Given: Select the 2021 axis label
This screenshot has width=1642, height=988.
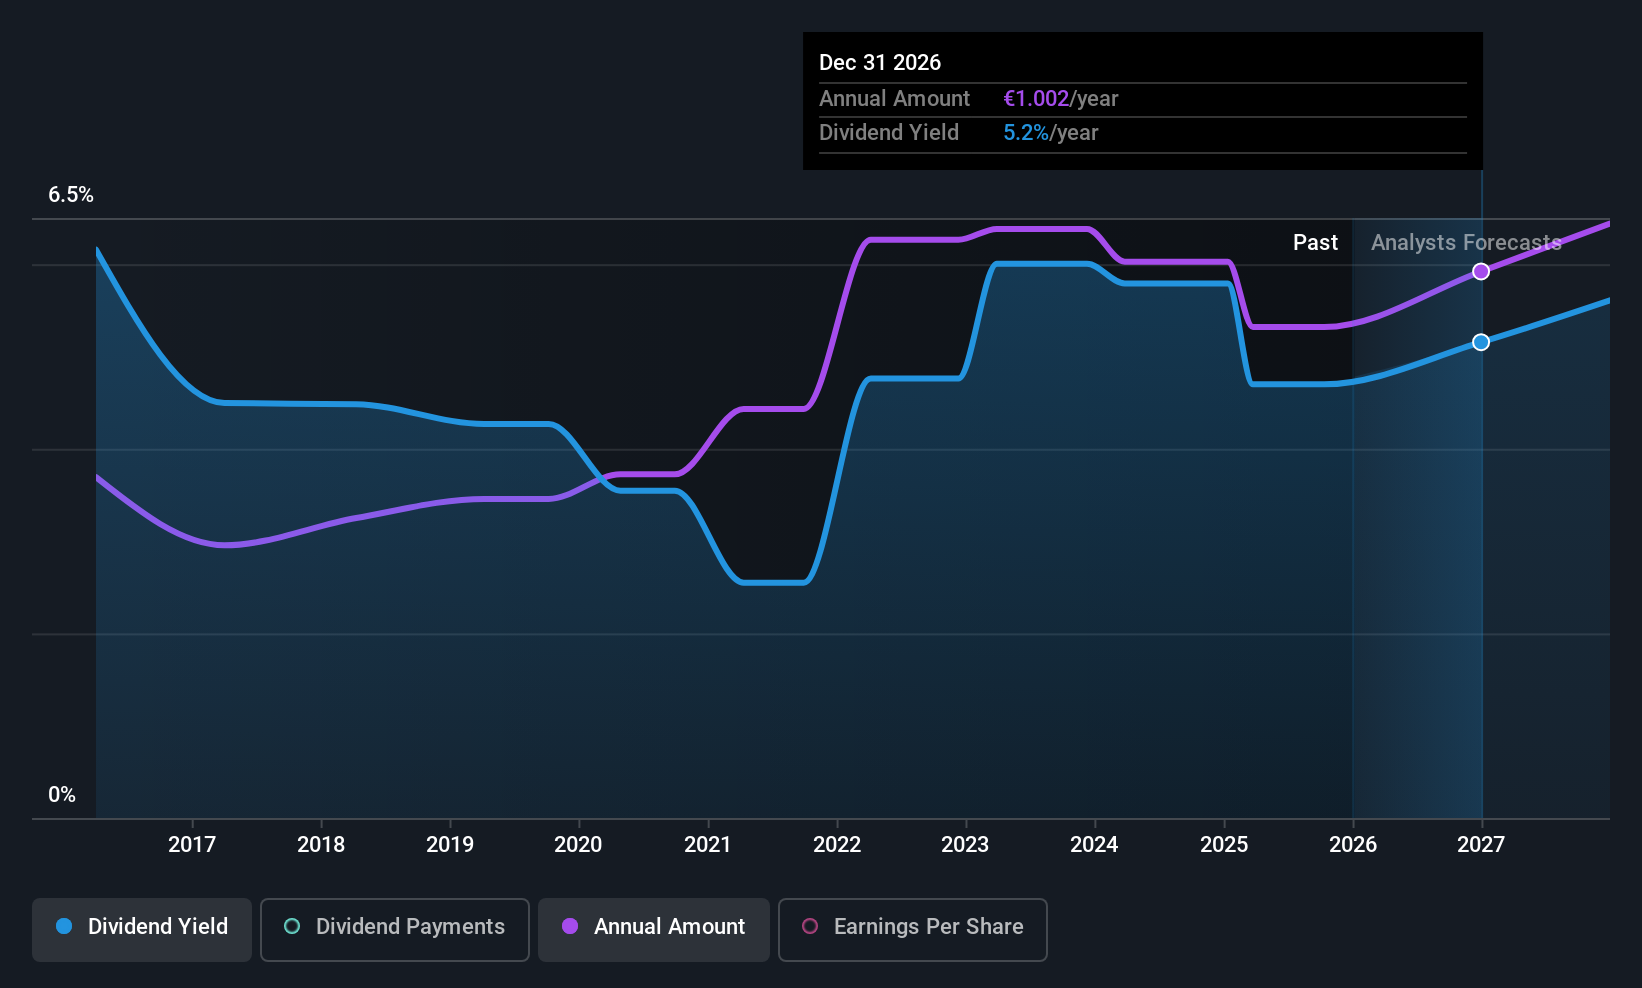Looking at the screenshot, I should 707,845.
